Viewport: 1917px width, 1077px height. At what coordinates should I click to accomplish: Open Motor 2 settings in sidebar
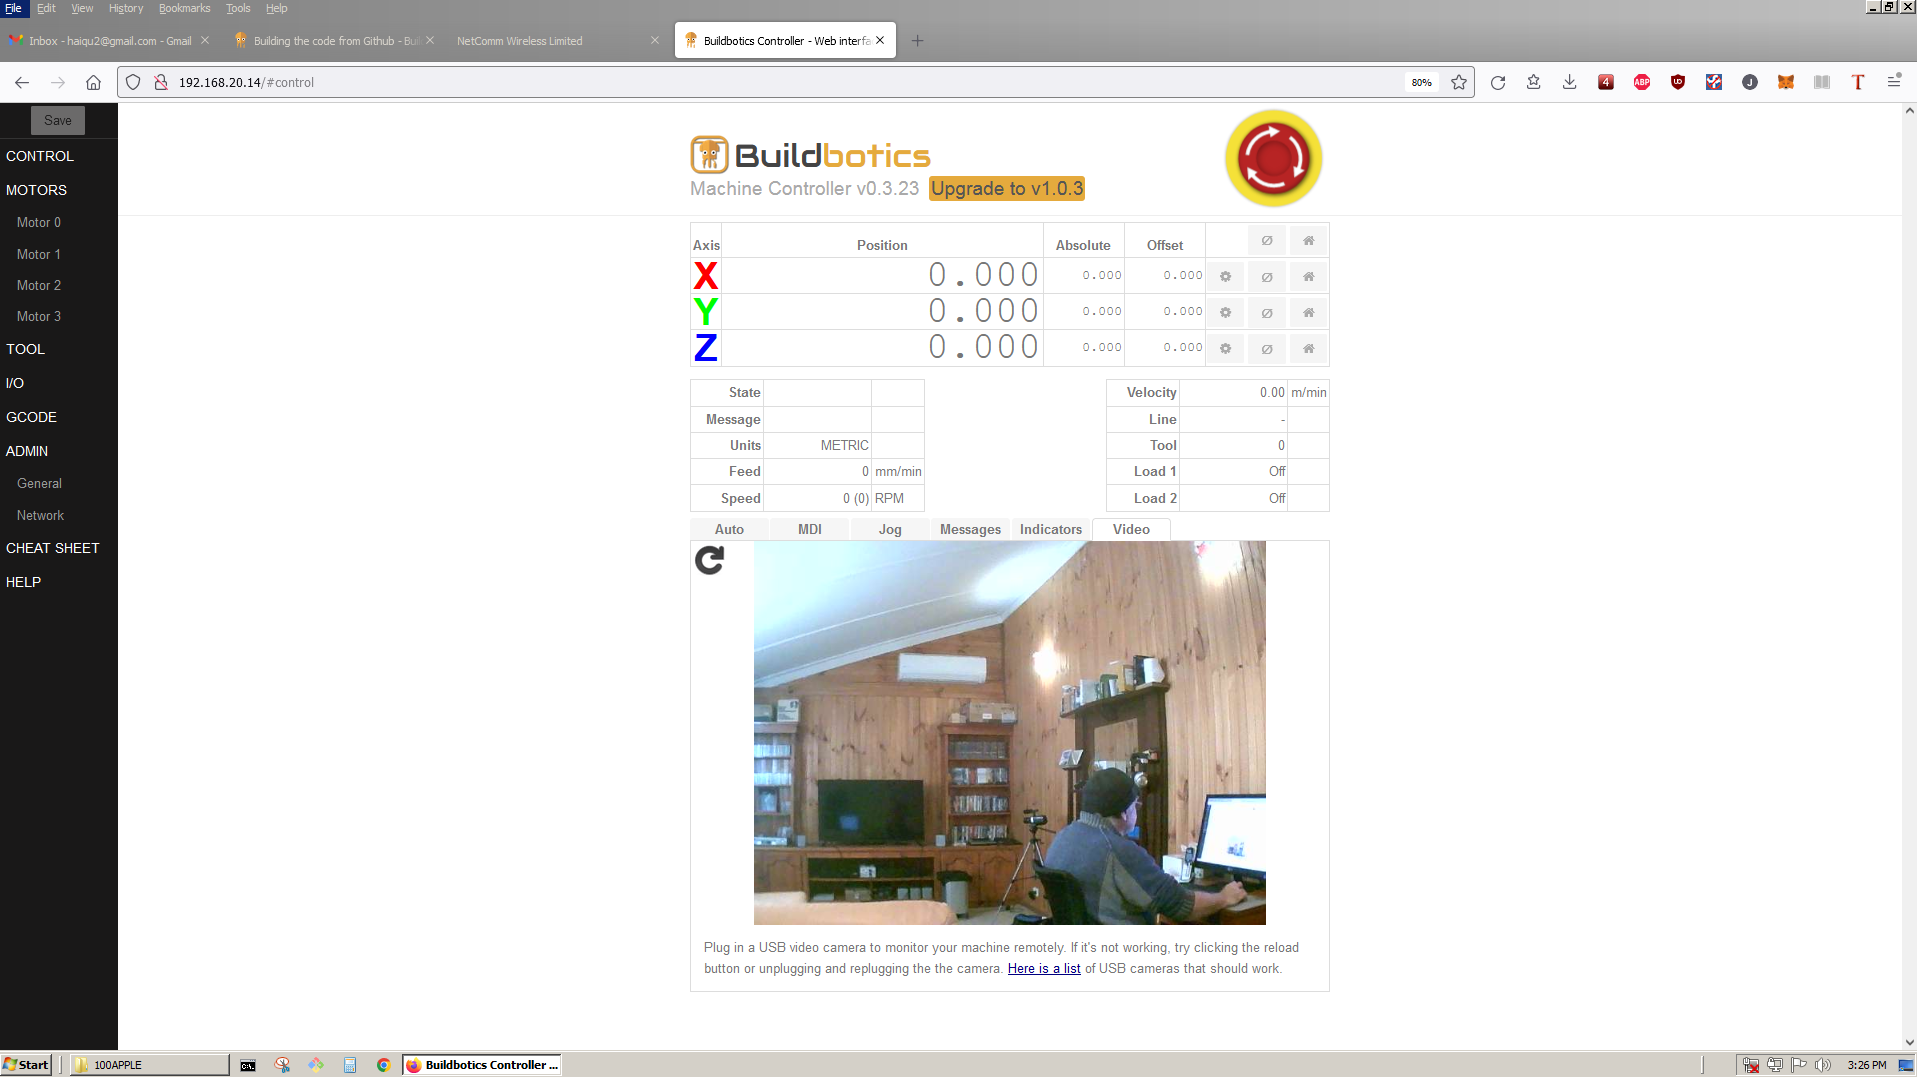[39, 286]
